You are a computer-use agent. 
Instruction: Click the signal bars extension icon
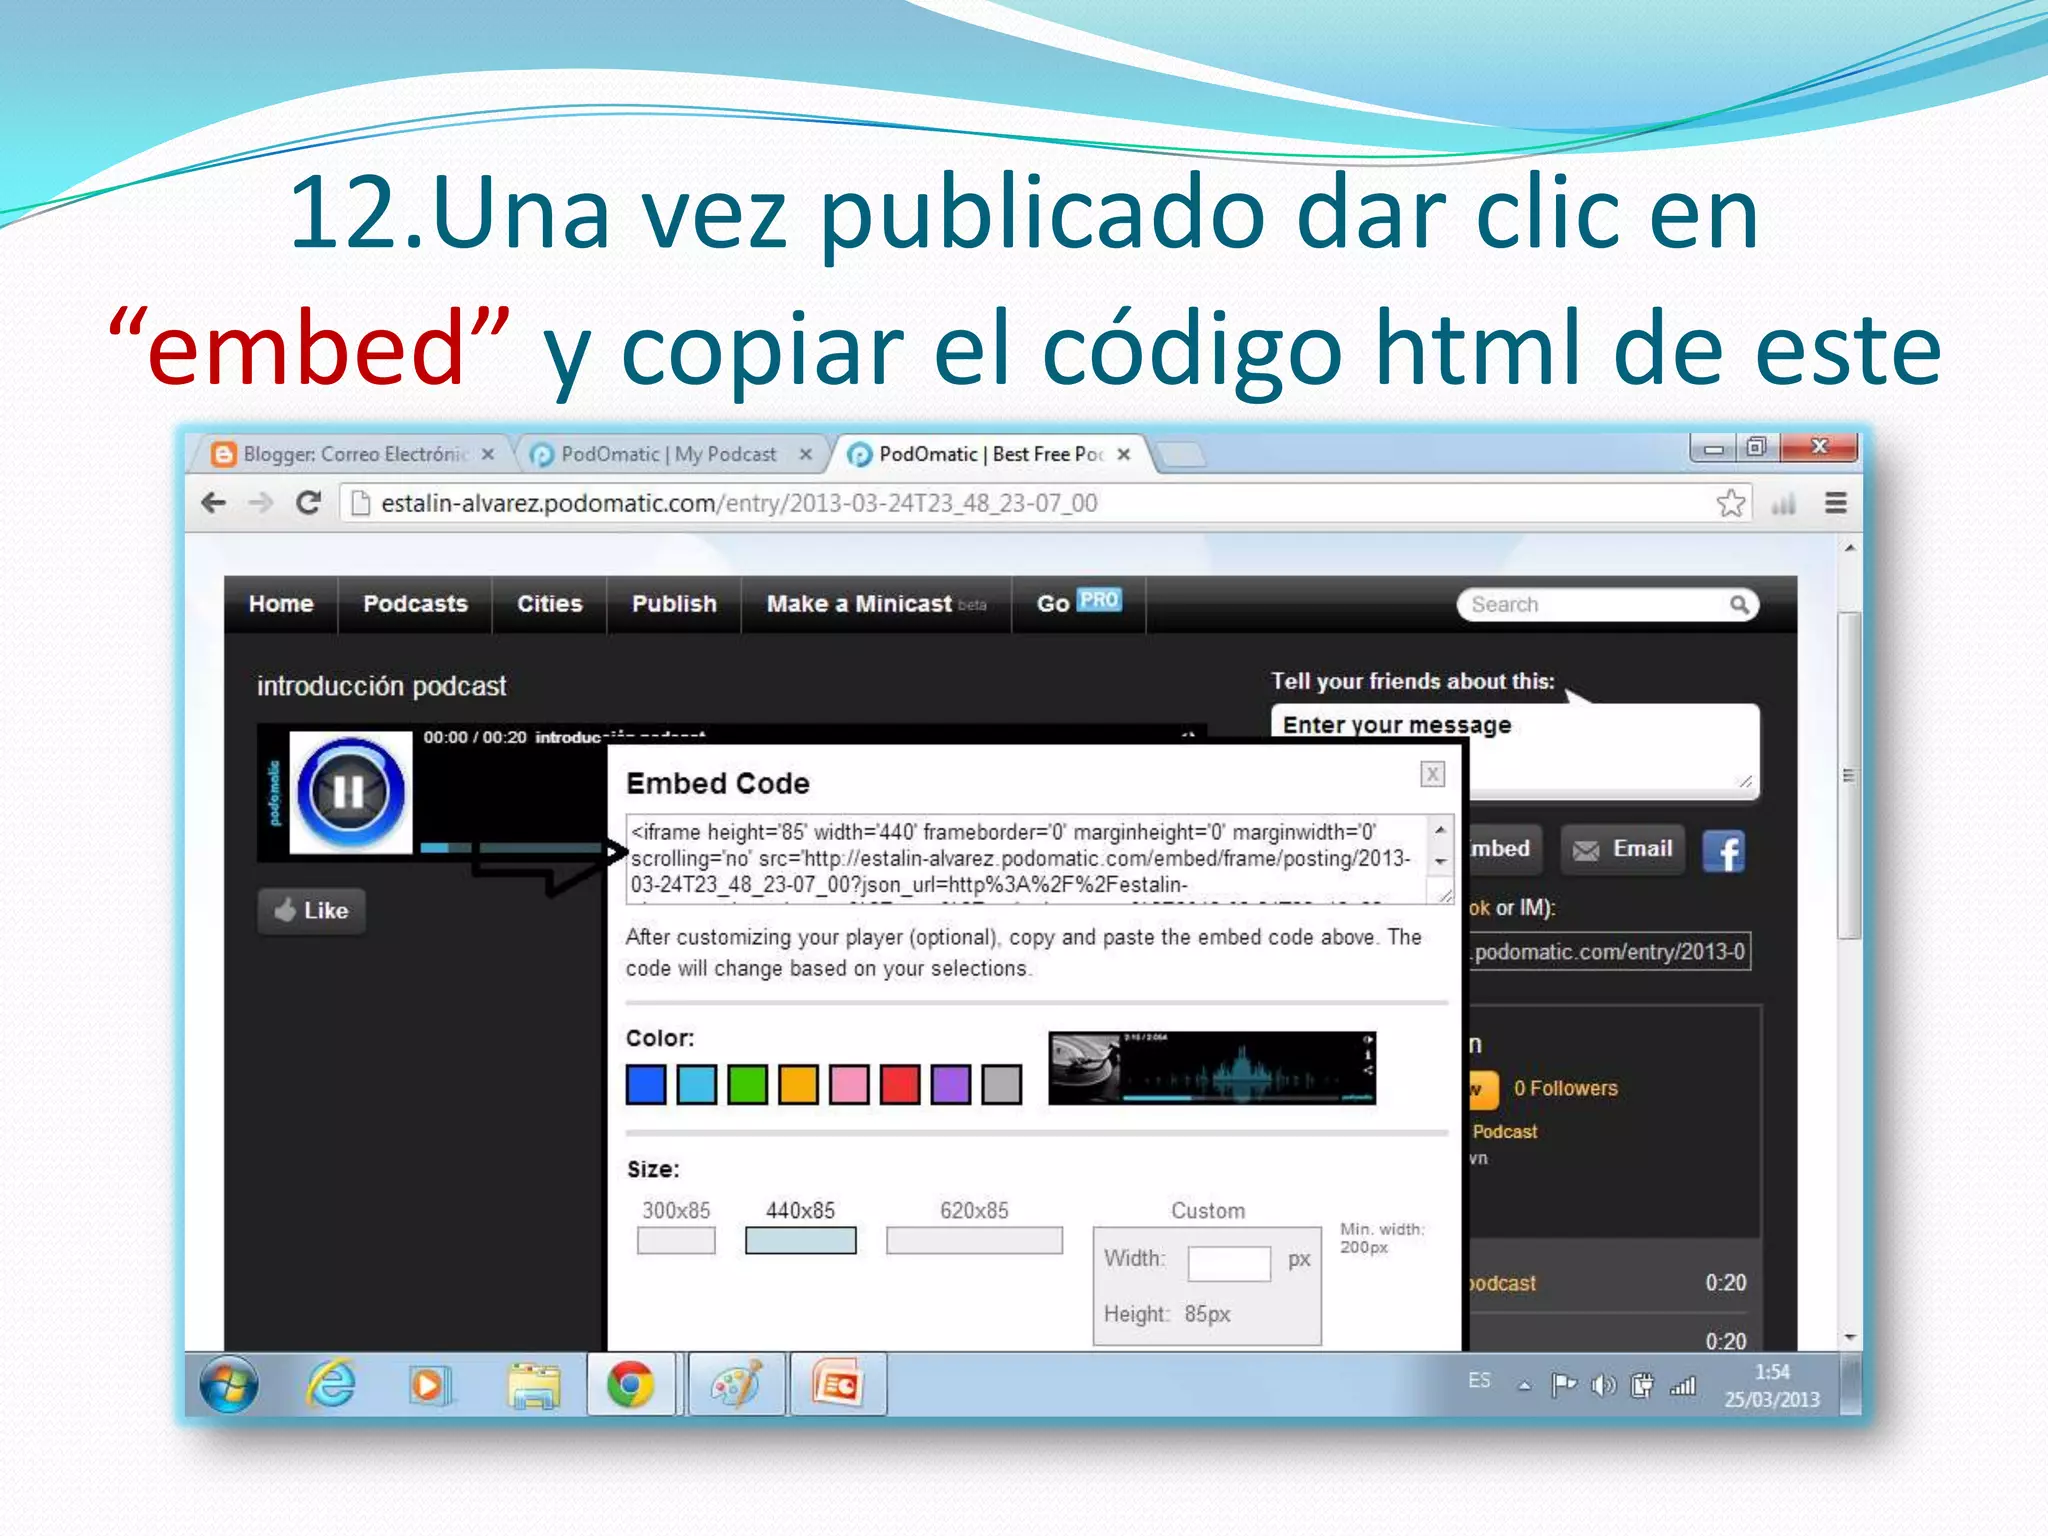[1784, 504]
